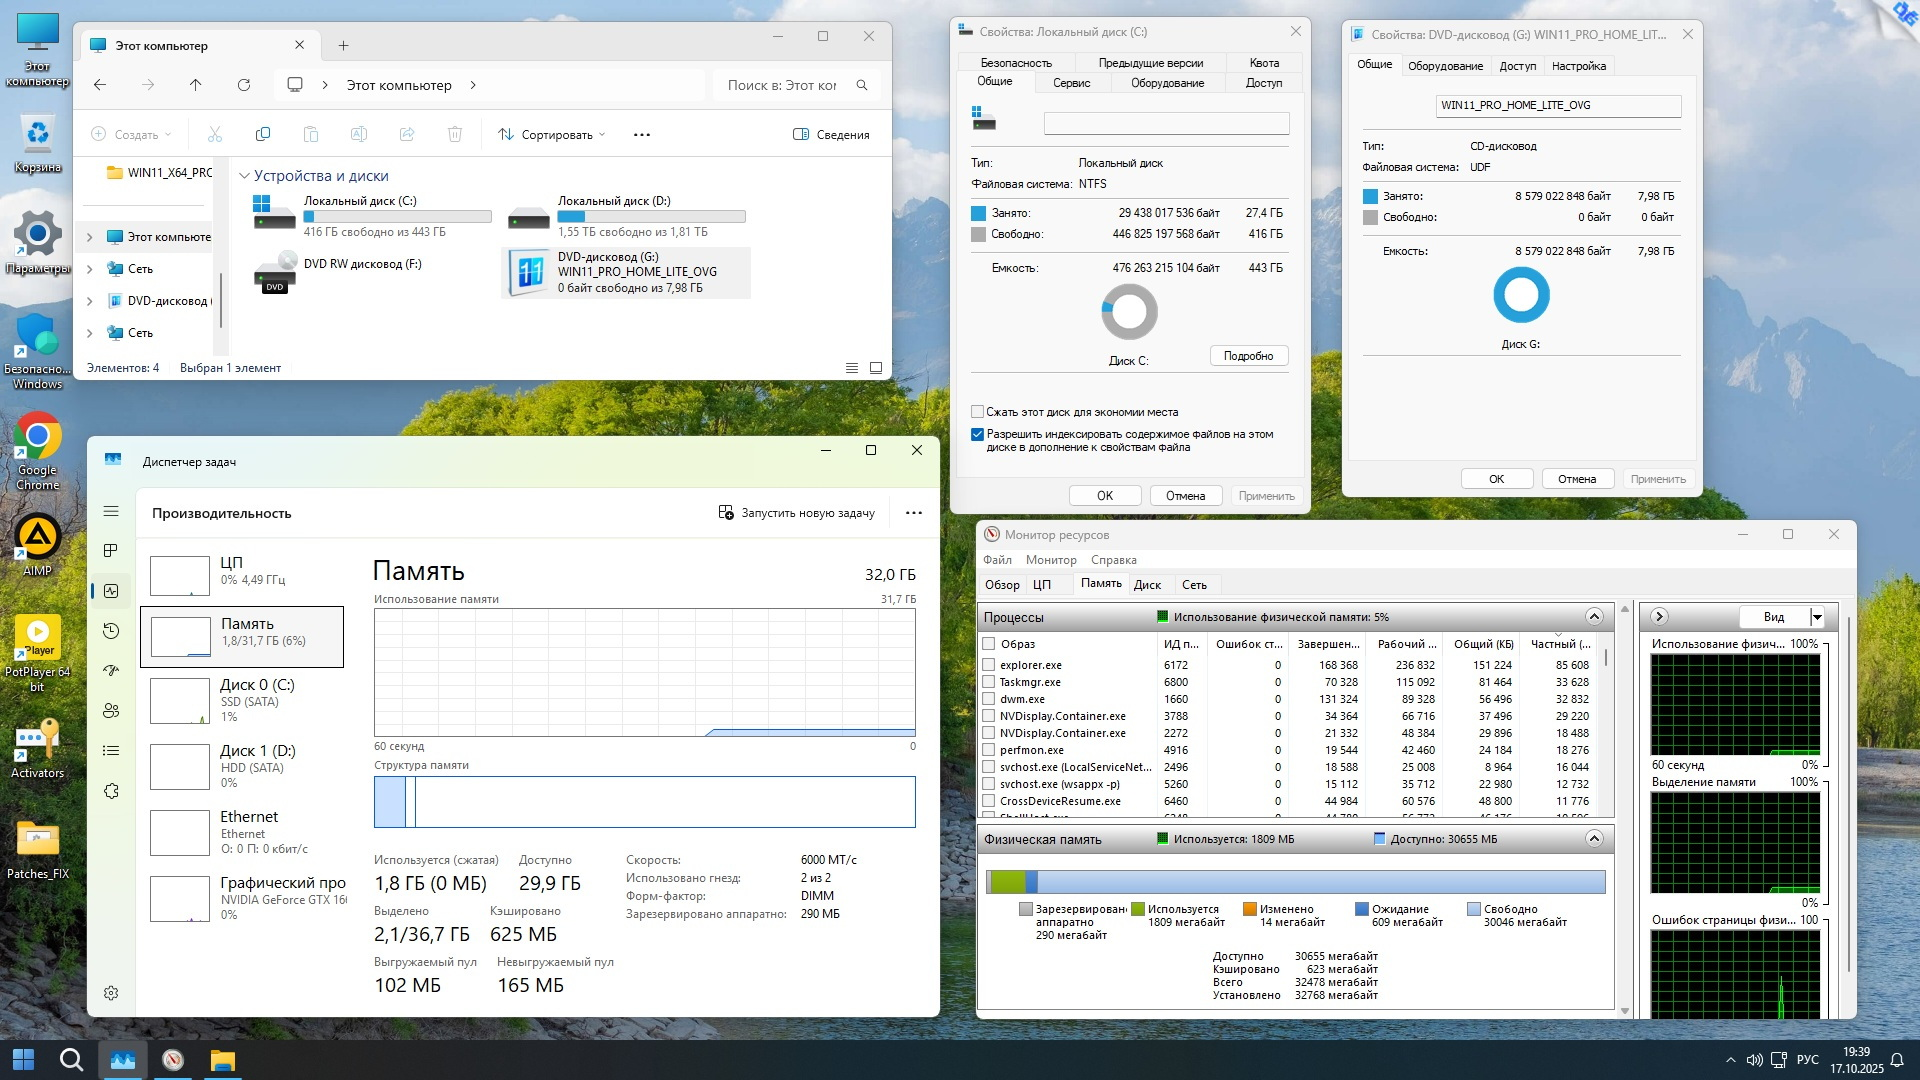Open the Security tab in drive C properties
The height and width of the screenshot is (1080, 1920).
(x=1015, y=62)
